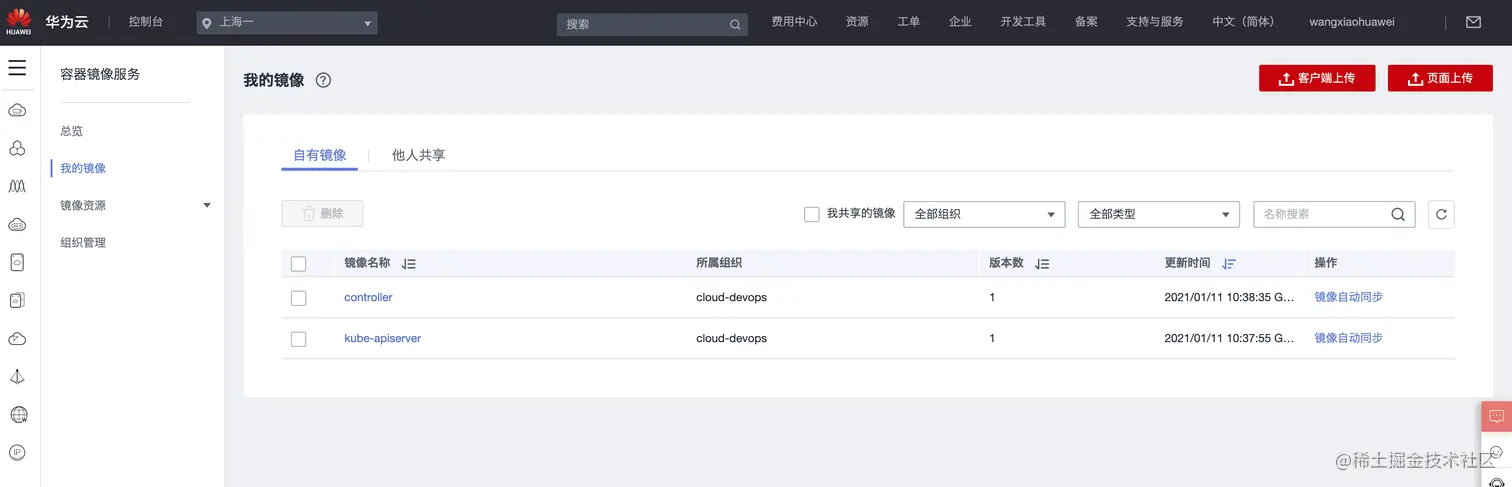Open 企业 in the top menu
This screenshot has width=1512, height=487.
[960, 21]
